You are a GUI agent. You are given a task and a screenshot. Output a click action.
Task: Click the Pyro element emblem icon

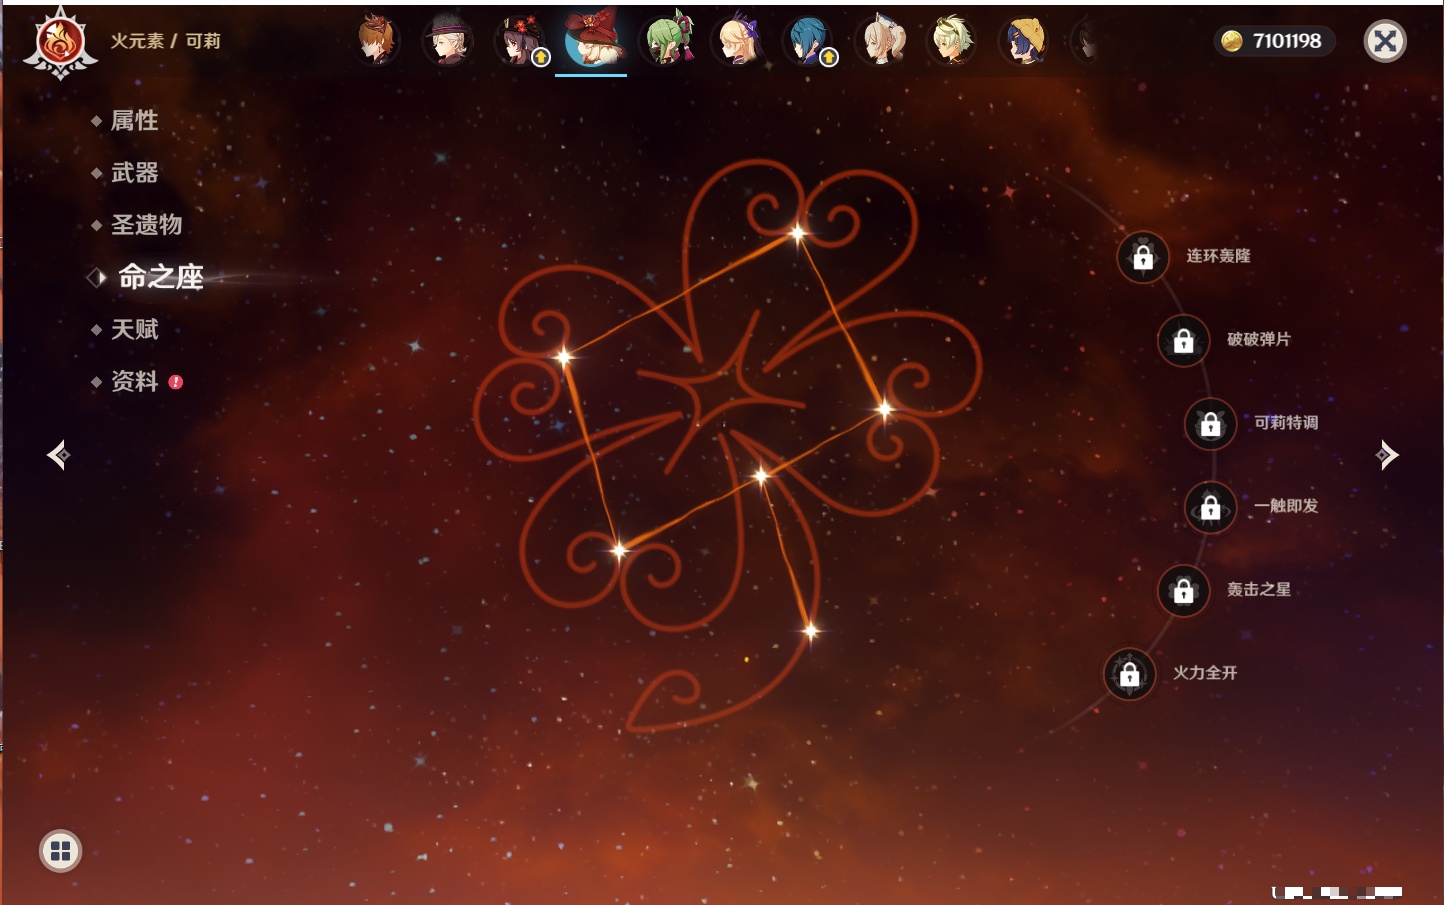click(x=60, y=43)
